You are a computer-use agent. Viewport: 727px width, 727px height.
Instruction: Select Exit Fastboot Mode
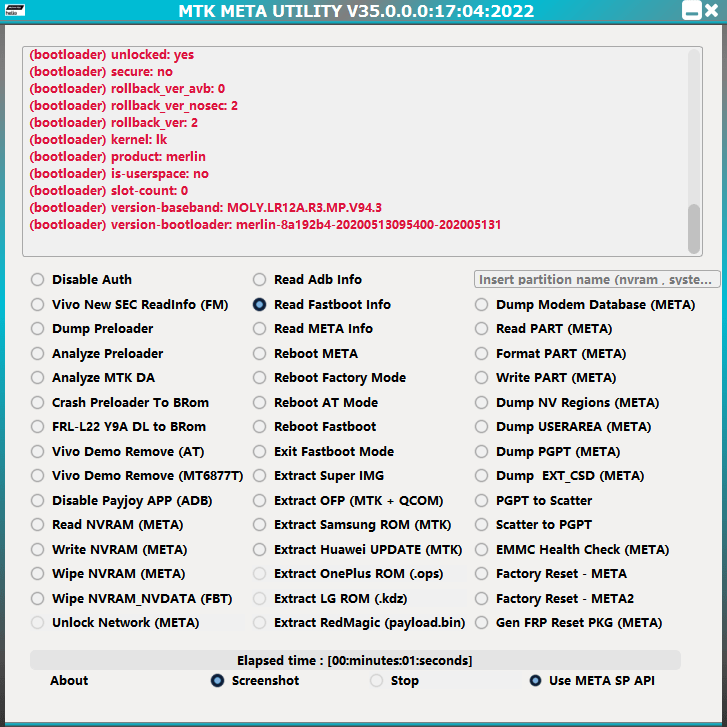[260, 452]
